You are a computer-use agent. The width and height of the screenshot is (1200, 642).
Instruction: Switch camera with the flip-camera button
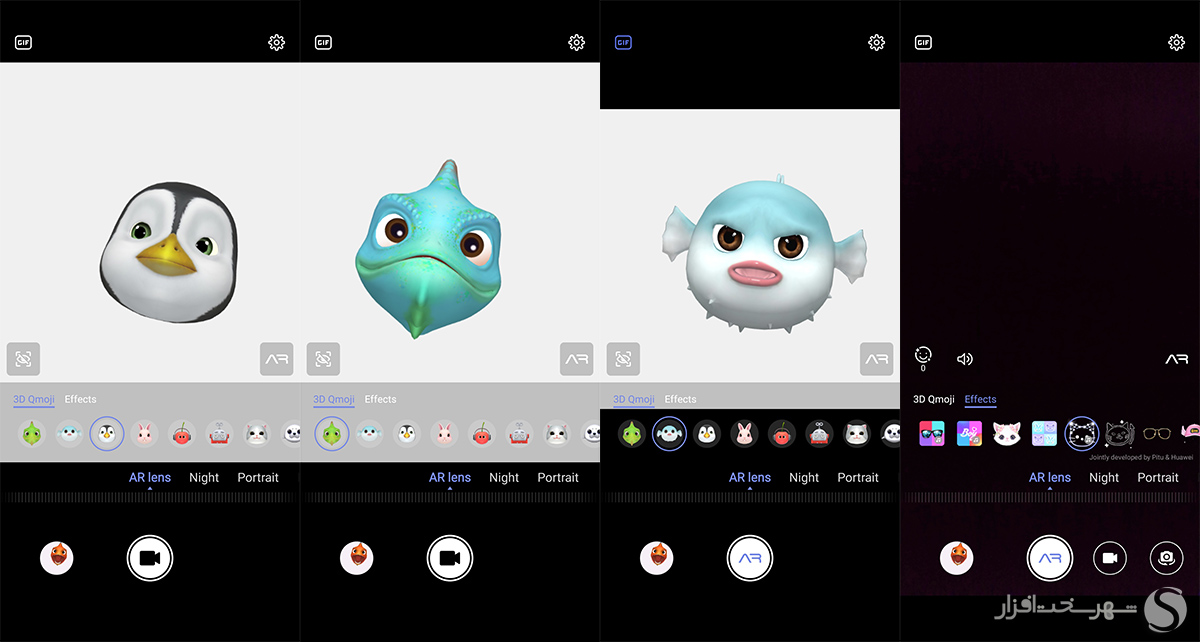coord(1166,558)
